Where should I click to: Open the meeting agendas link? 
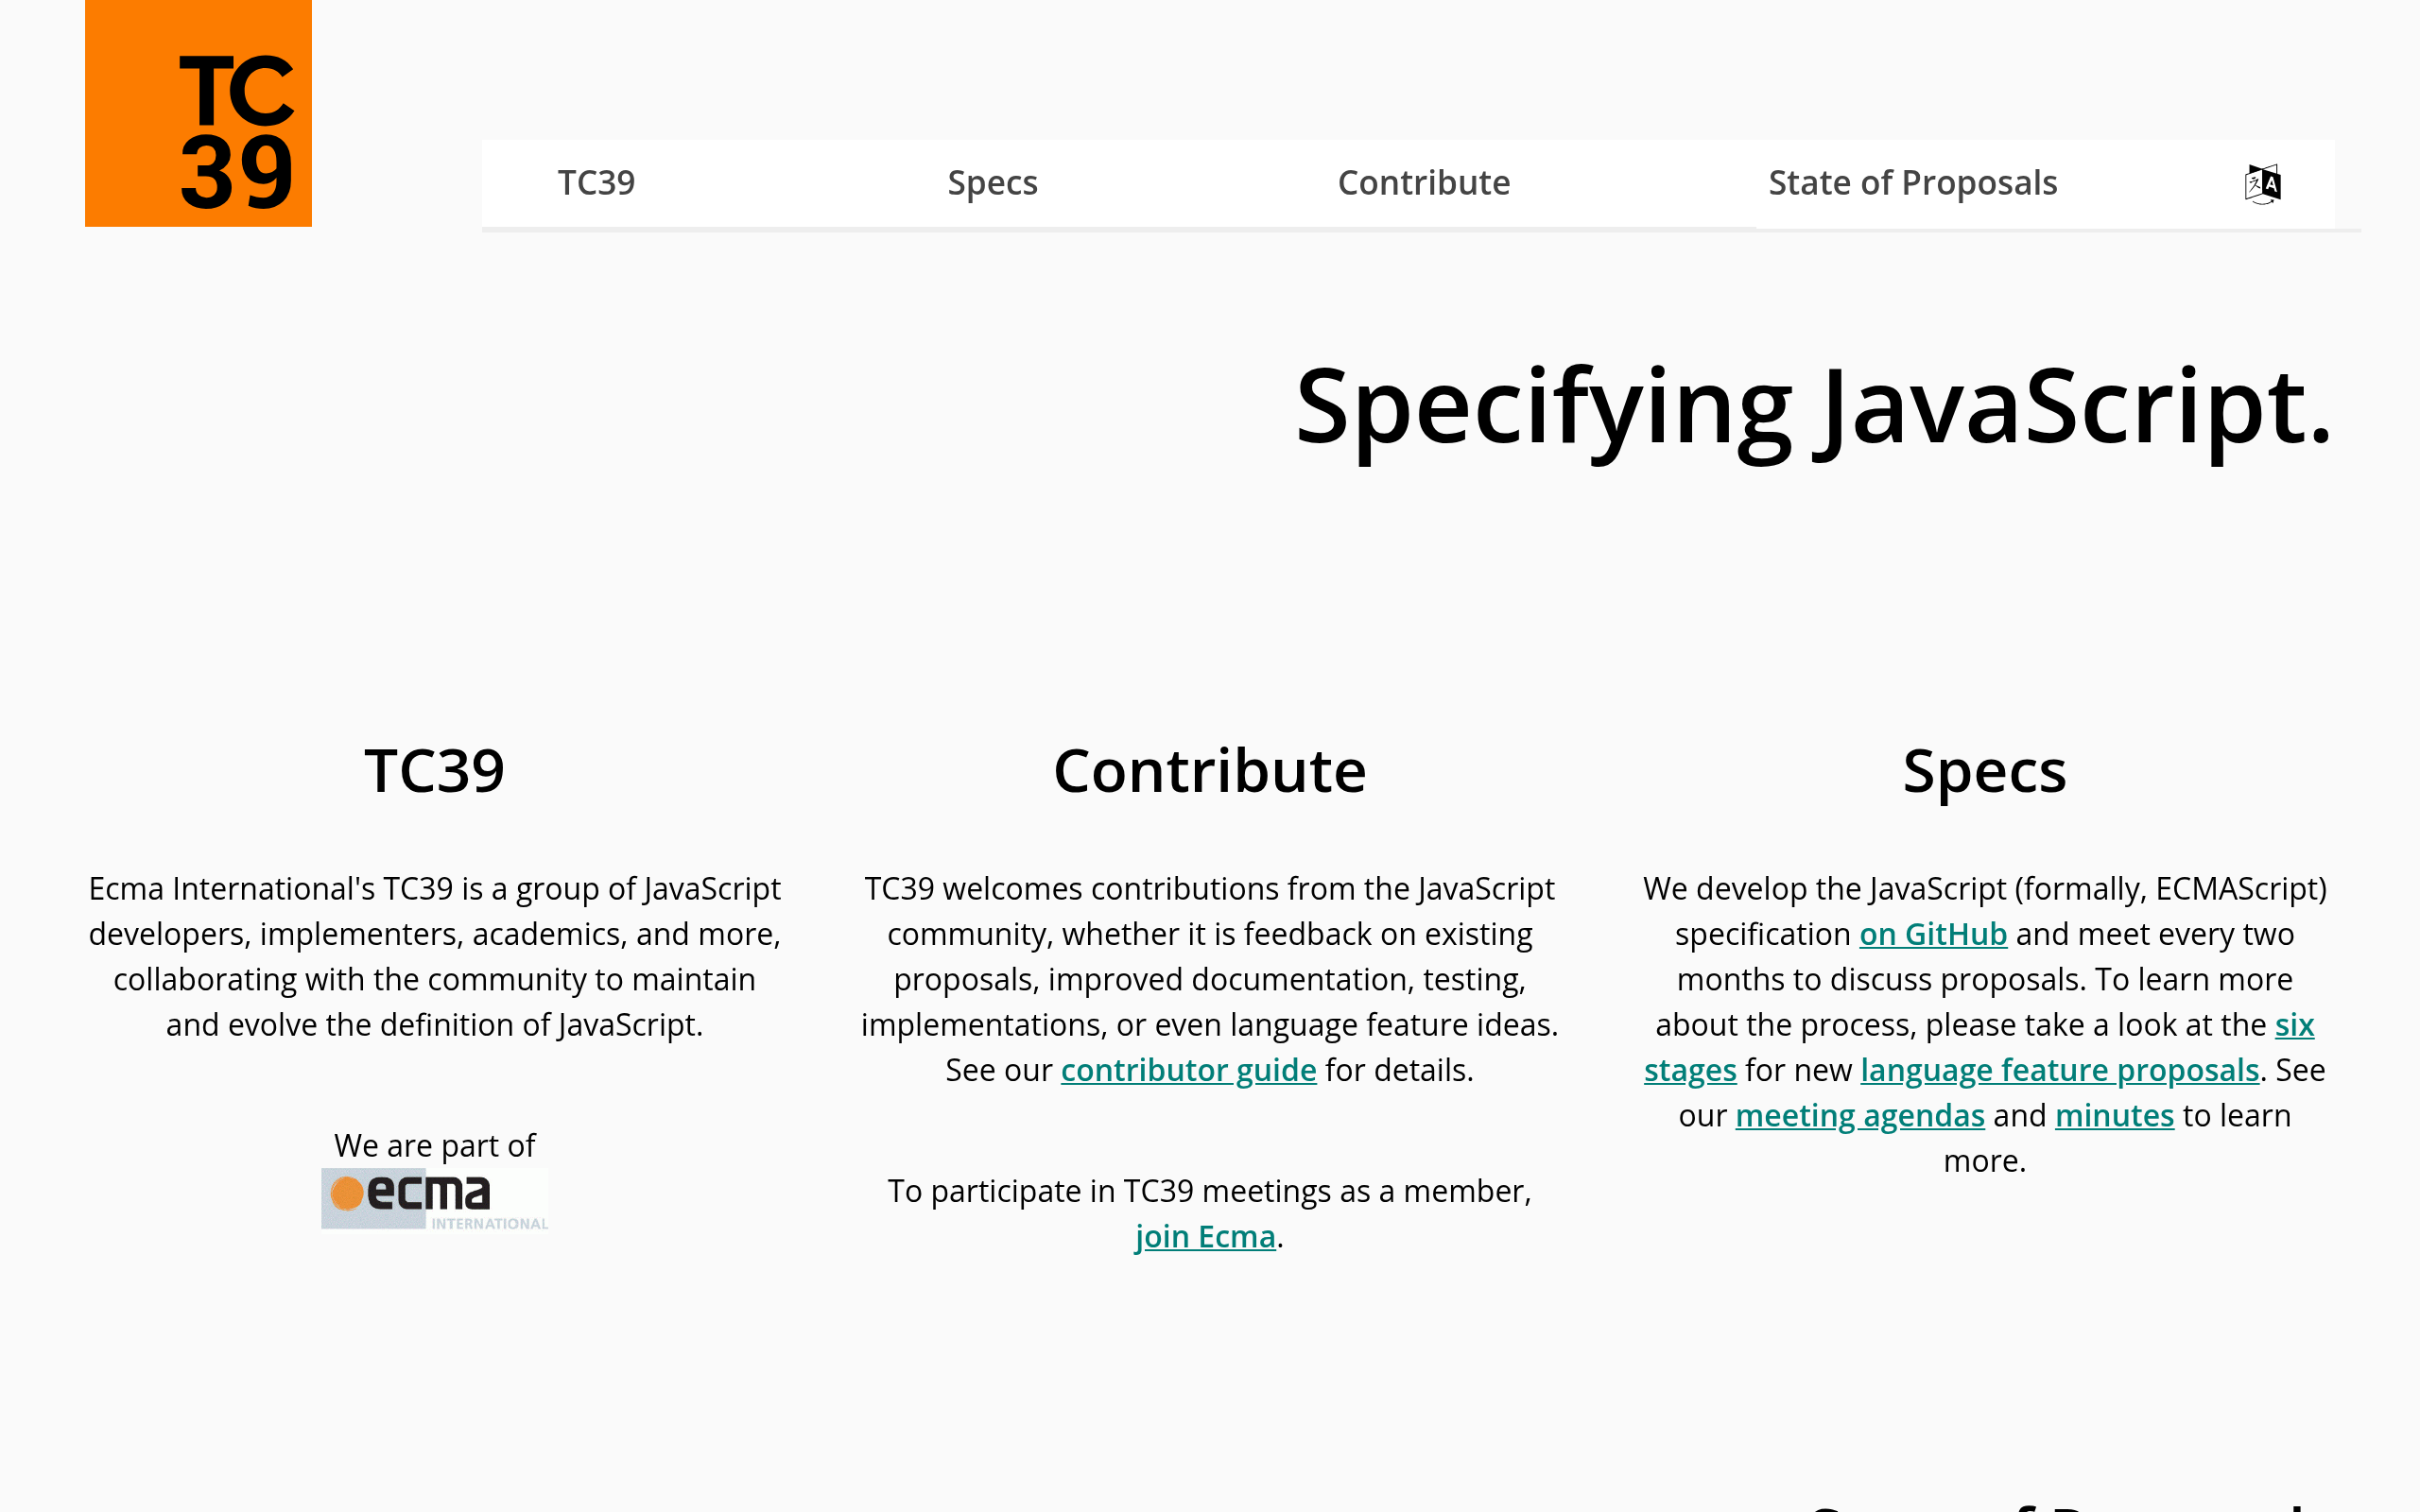pos(1860,1115)
